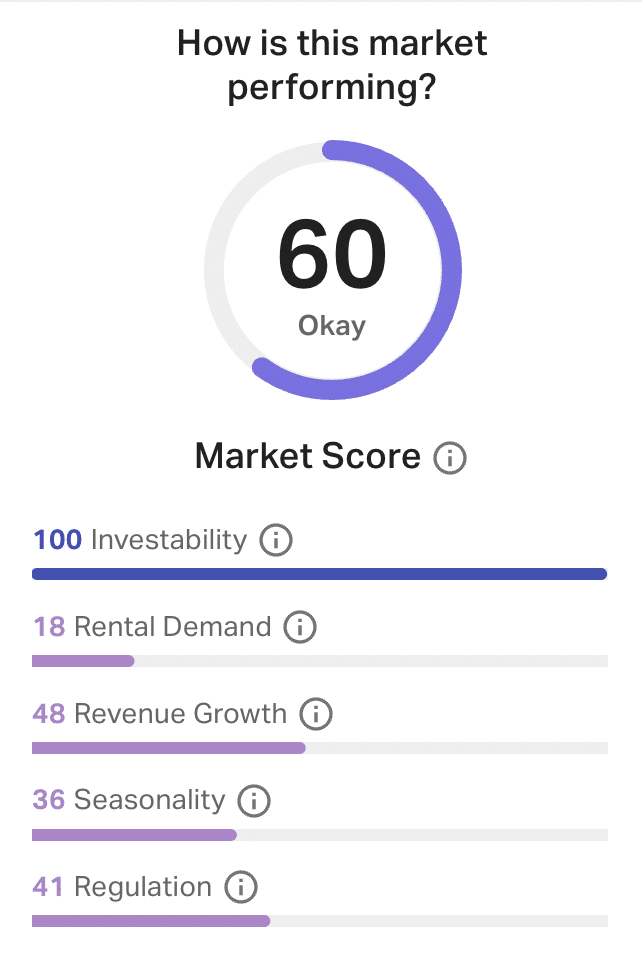Open the Market Score info icon
The height and width of the screenshot is (970, 642).
450,458
